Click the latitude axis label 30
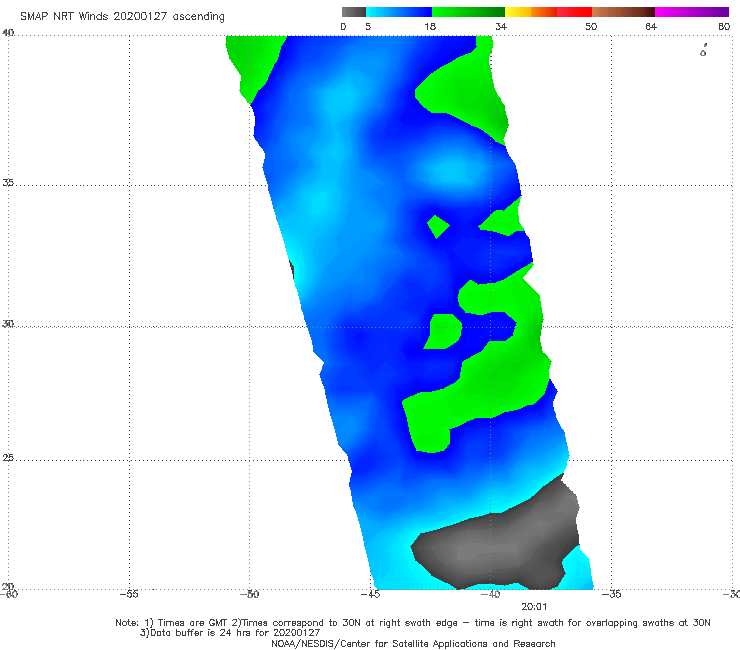The width and height of the screenshot is (740, 650). click(x=8, y=324)
